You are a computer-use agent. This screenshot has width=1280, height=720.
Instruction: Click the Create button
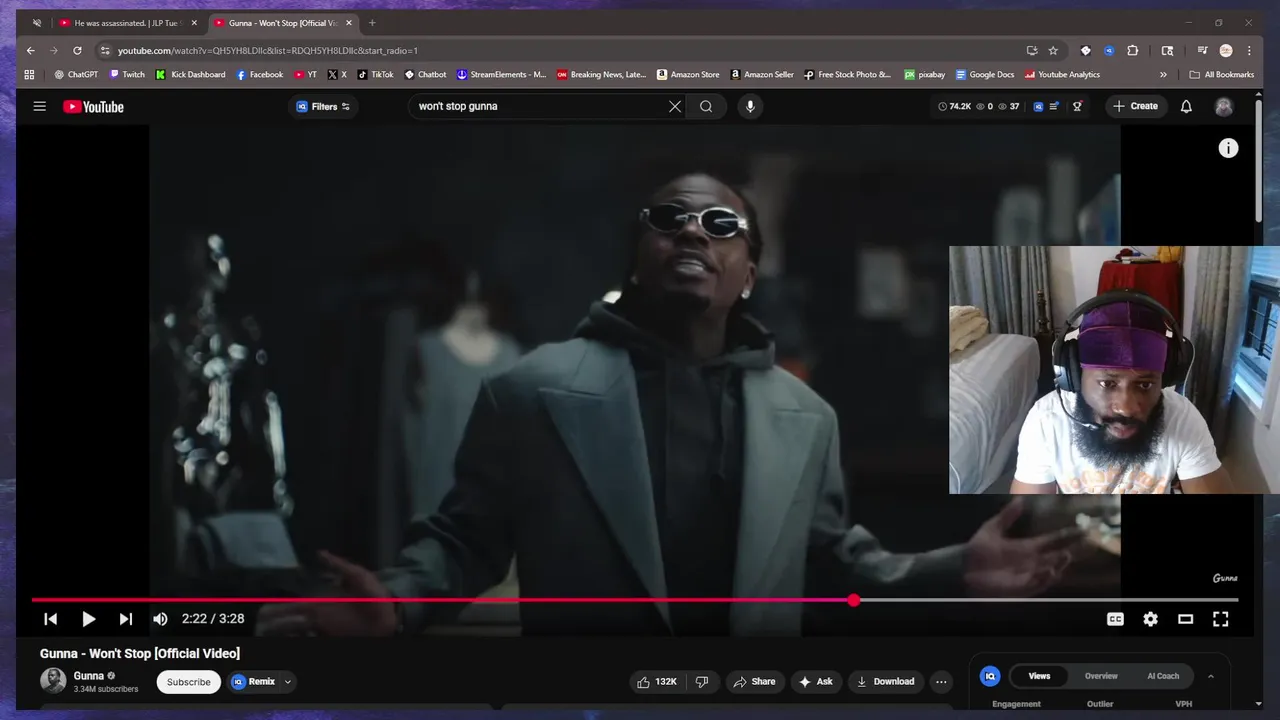point(1135,106)
